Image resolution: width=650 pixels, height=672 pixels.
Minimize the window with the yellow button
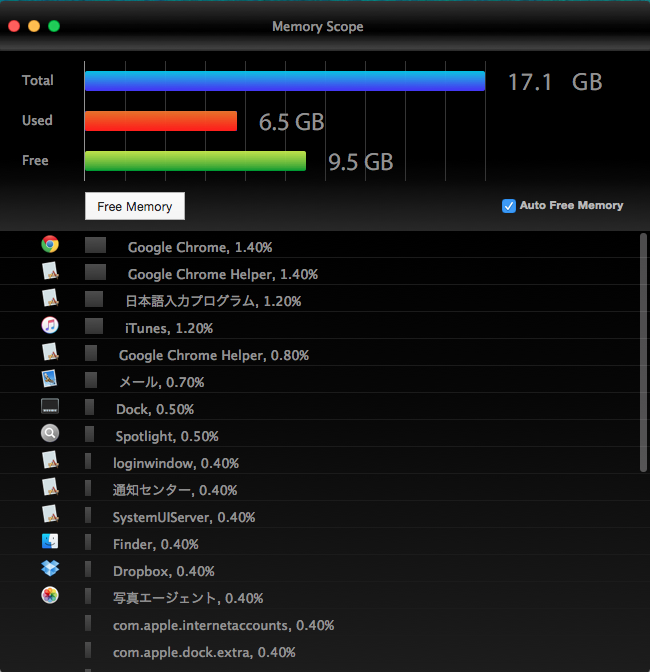tap(34, 26)
